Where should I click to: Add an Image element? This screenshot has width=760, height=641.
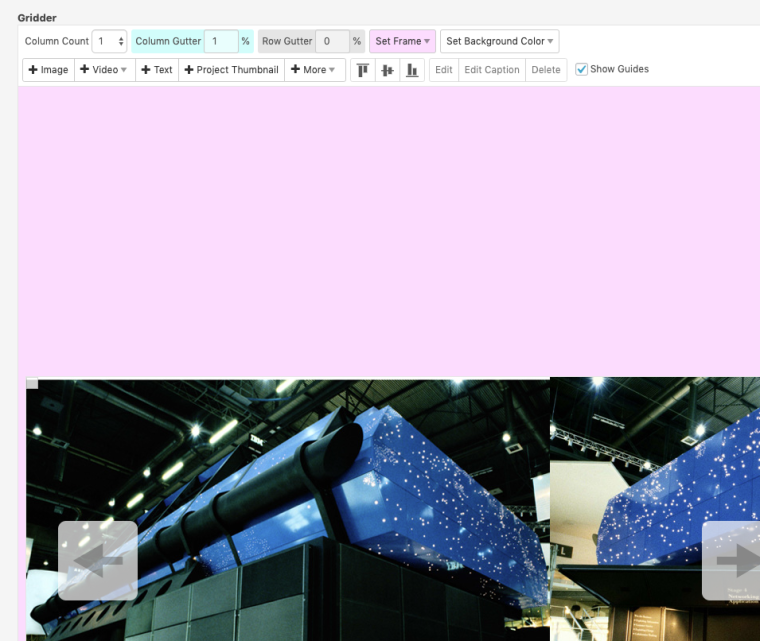pos(48,70)
